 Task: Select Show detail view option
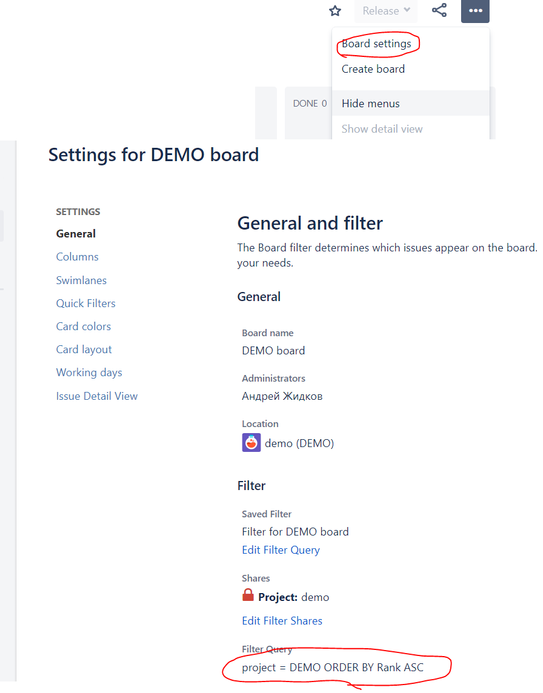point(382,129)
